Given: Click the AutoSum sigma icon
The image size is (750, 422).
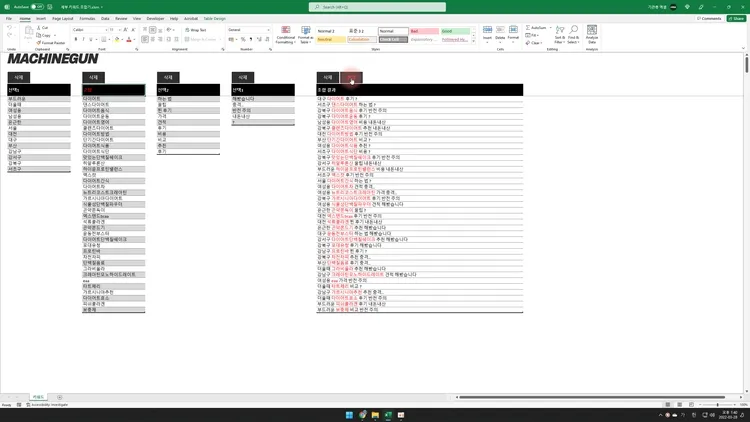Looking at the screenshot, I should click(x=526, y=27).
